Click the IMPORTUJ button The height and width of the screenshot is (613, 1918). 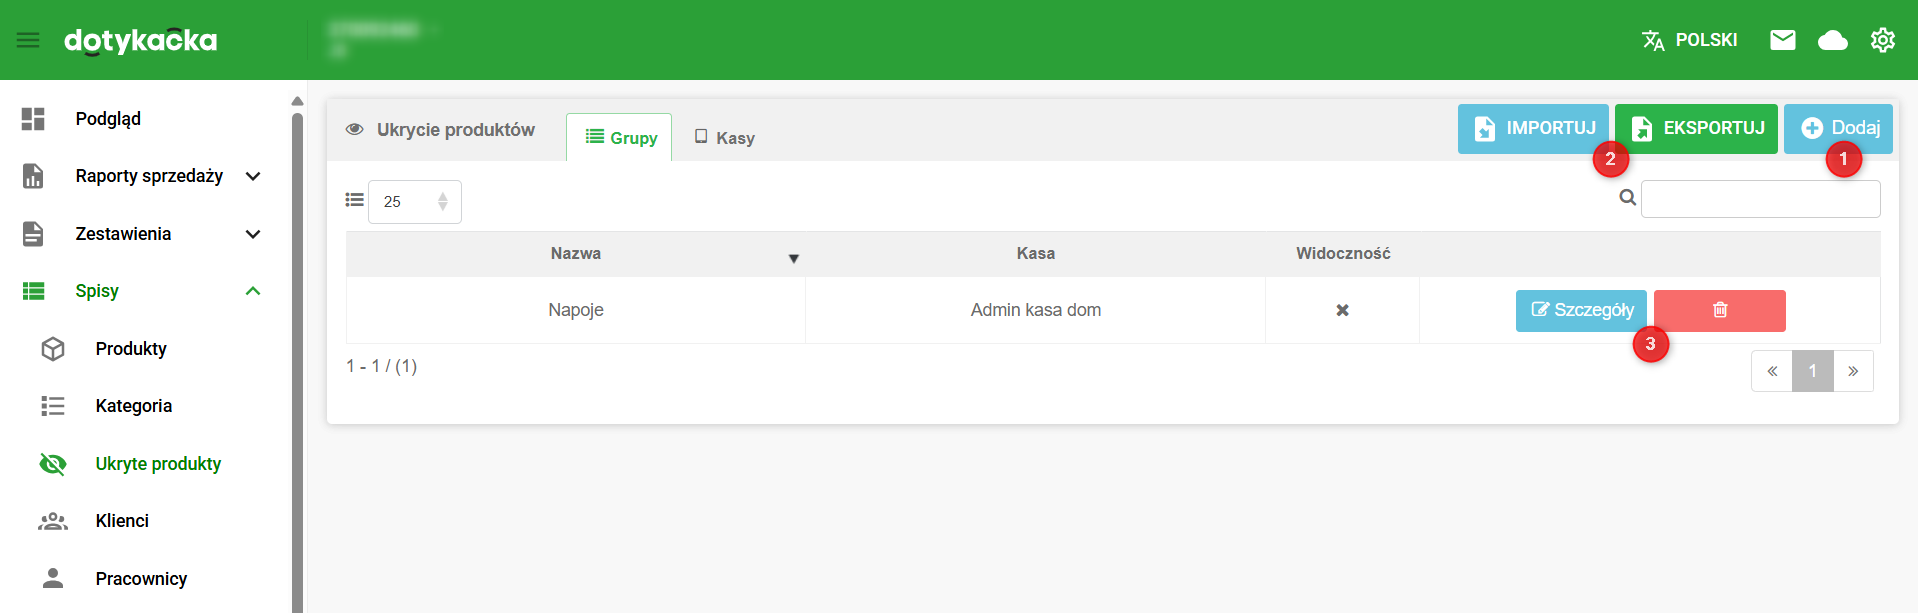coord(1532,128)
